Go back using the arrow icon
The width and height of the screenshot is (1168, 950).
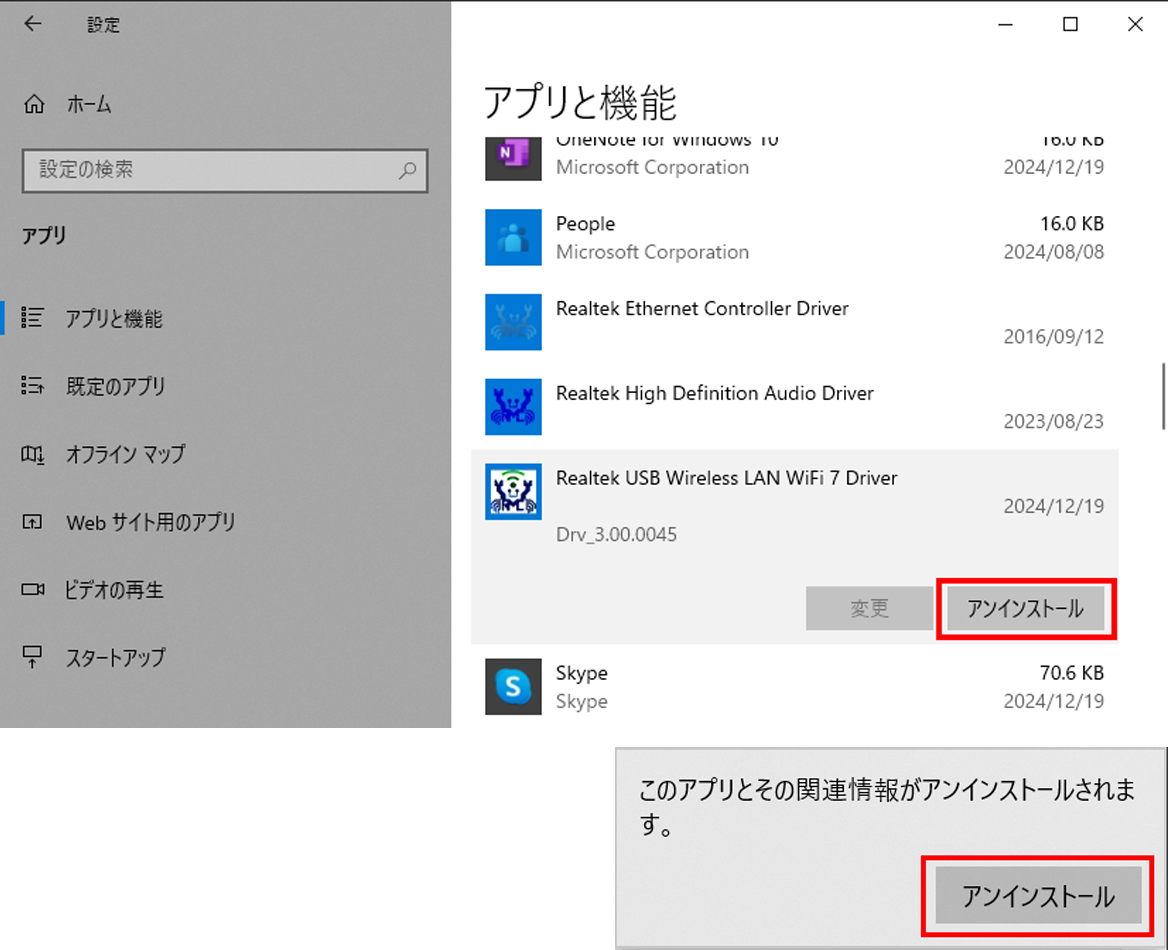33,24
